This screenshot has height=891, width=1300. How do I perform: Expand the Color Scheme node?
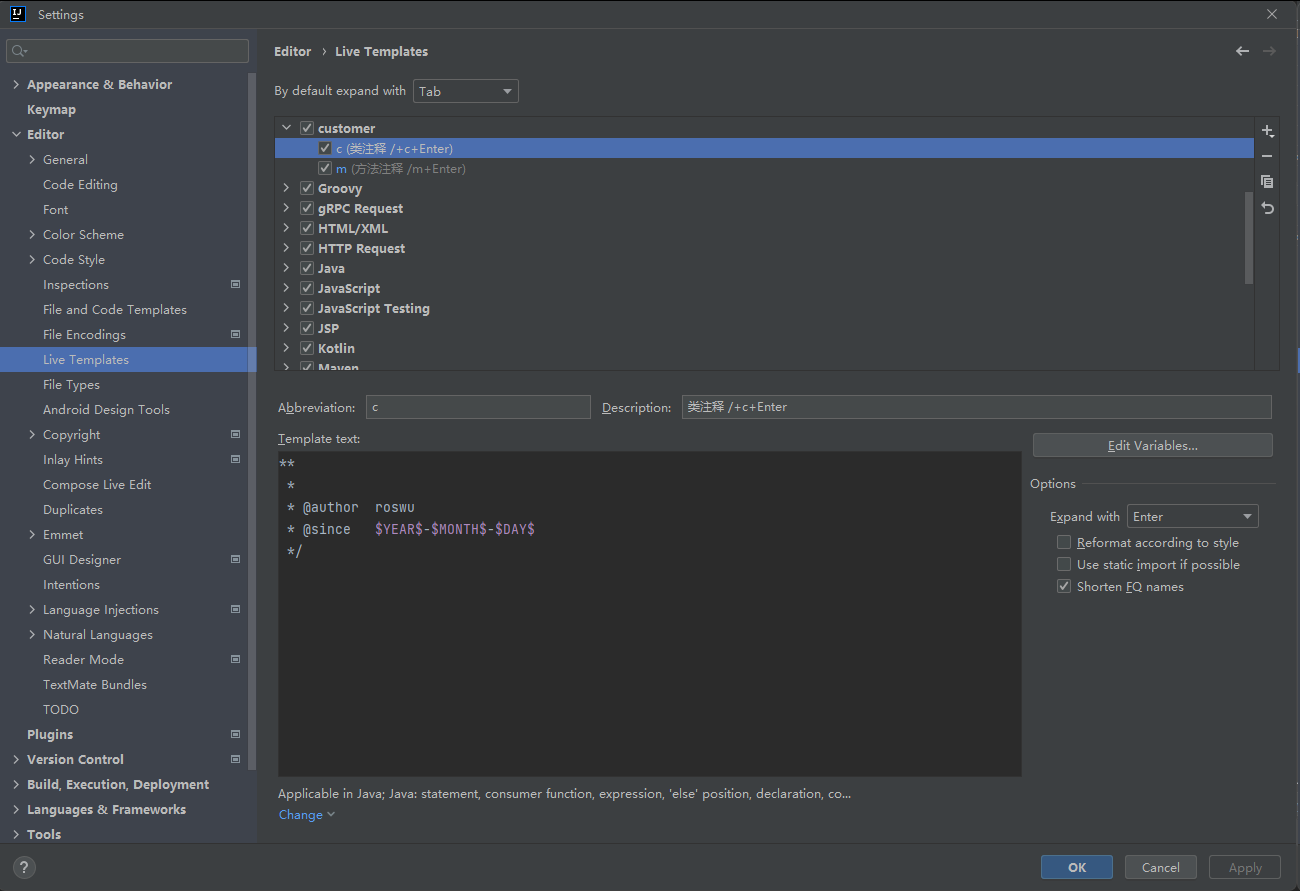point(32,234)
